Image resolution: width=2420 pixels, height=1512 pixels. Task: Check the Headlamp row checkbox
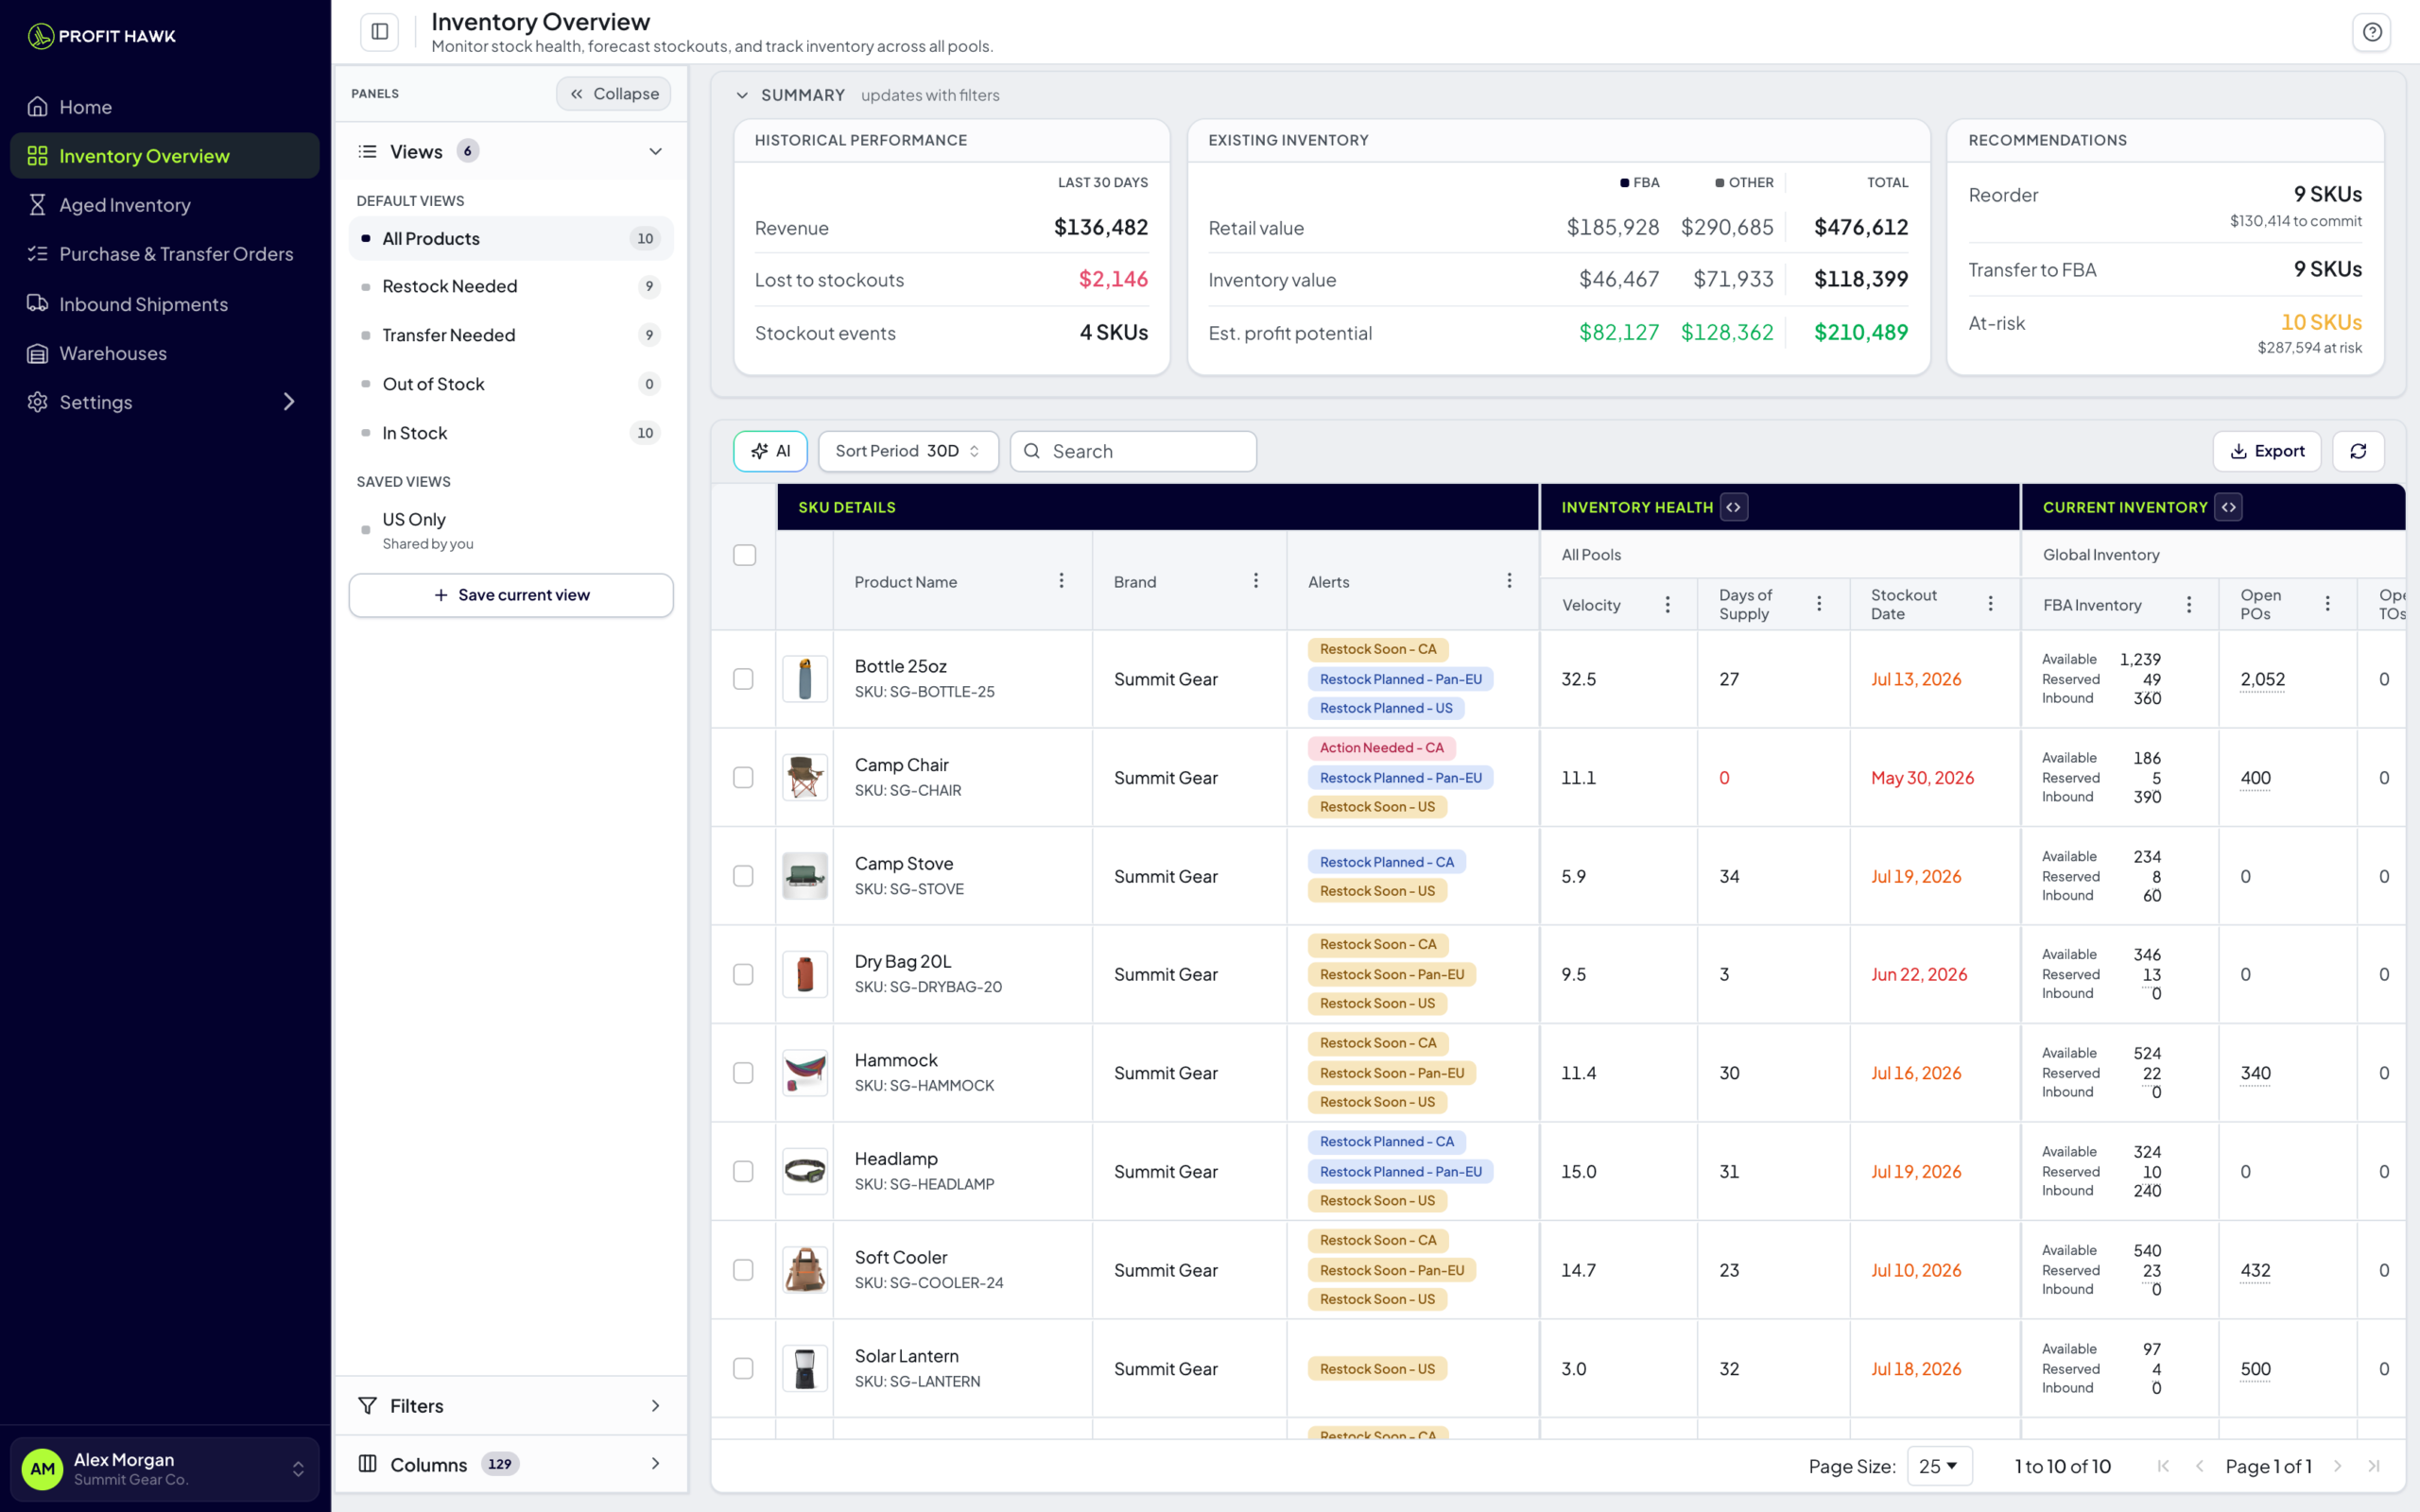[x=743, y=1171]
